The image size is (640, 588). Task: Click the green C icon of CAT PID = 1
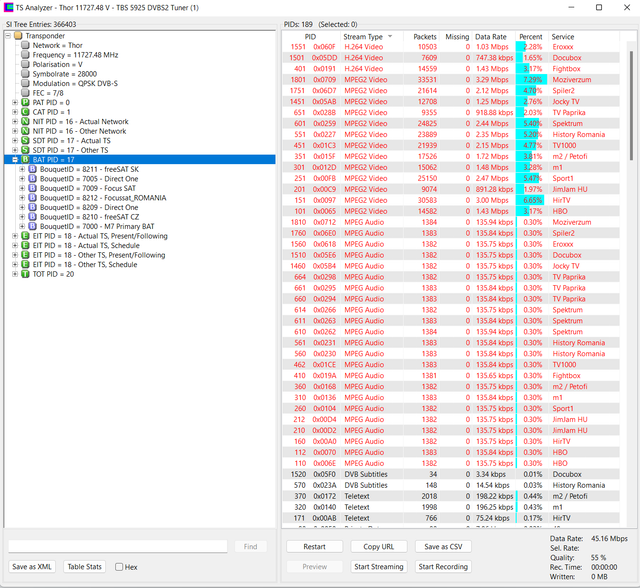(x=25, y=112)
